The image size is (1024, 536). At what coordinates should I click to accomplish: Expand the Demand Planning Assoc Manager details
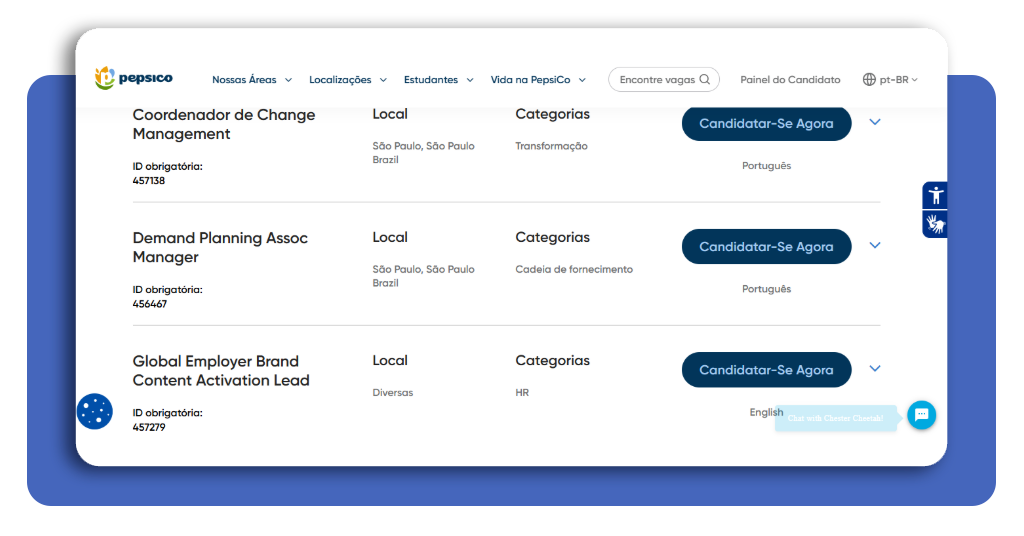(875, 245)
